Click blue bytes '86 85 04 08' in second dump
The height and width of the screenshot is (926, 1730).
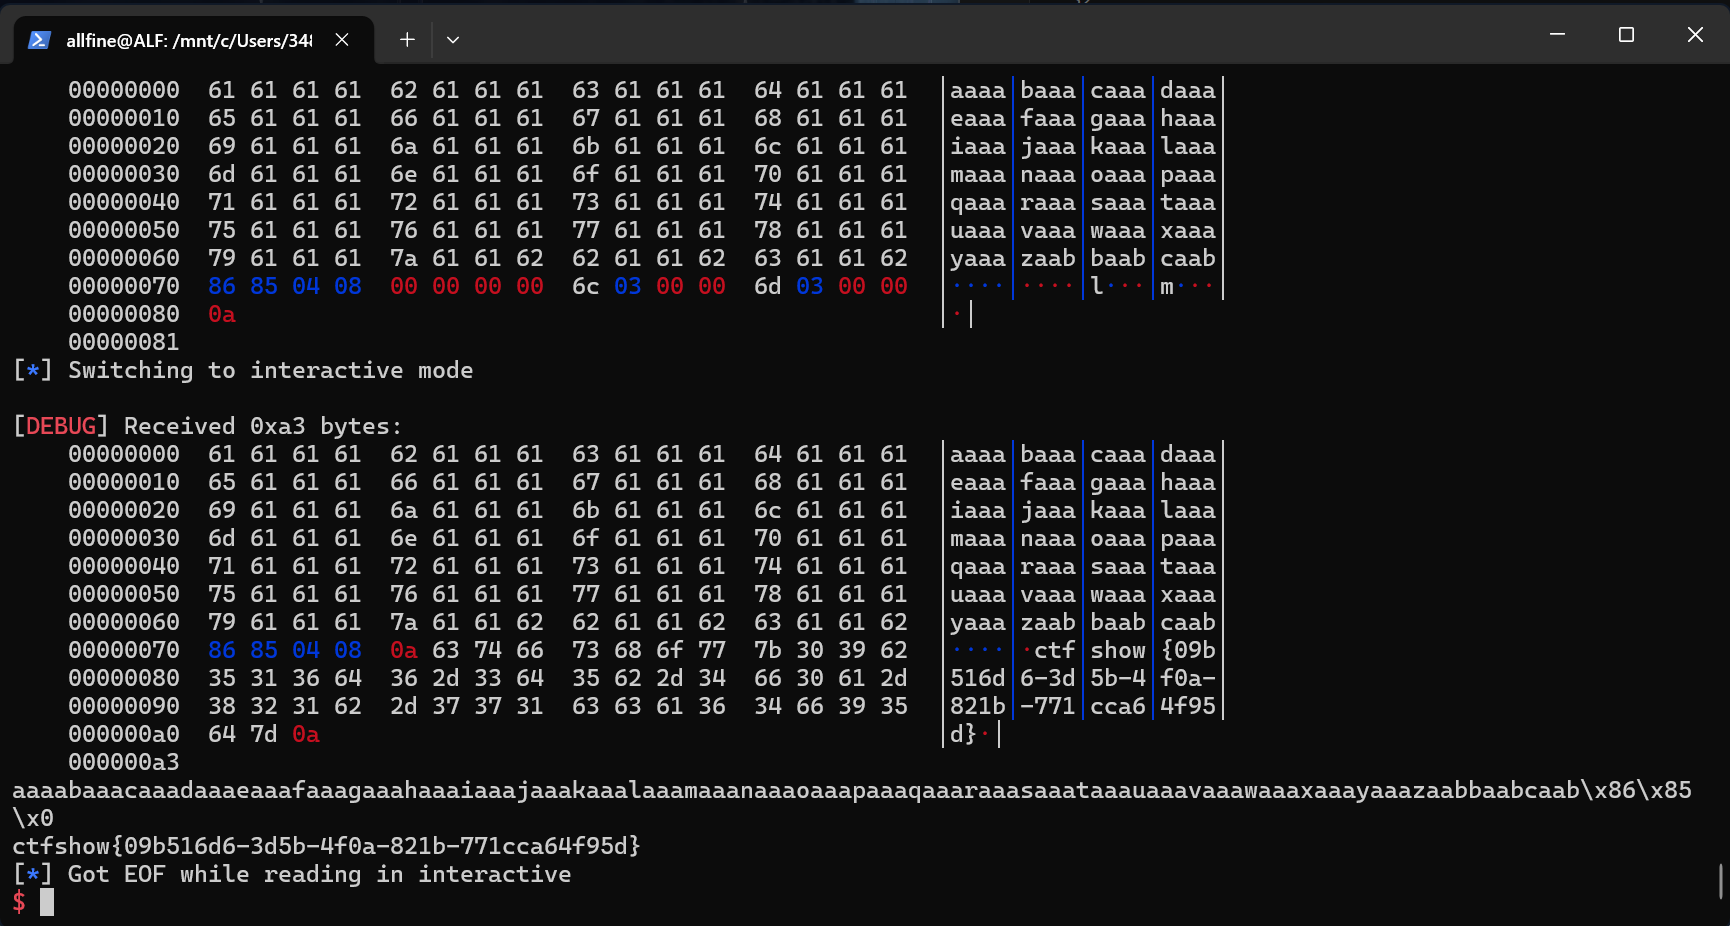[x=285, y=650]
